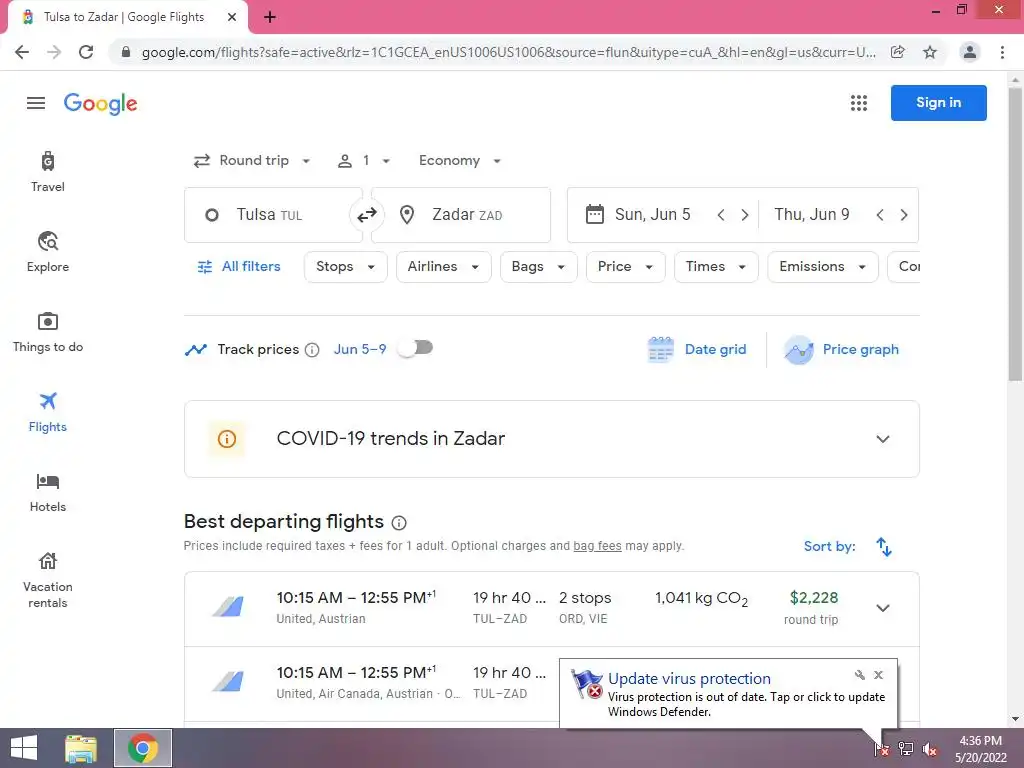Open the Google main menu hamburger
The width and height of the screenshot is (1024, 768).
(36, 103)
